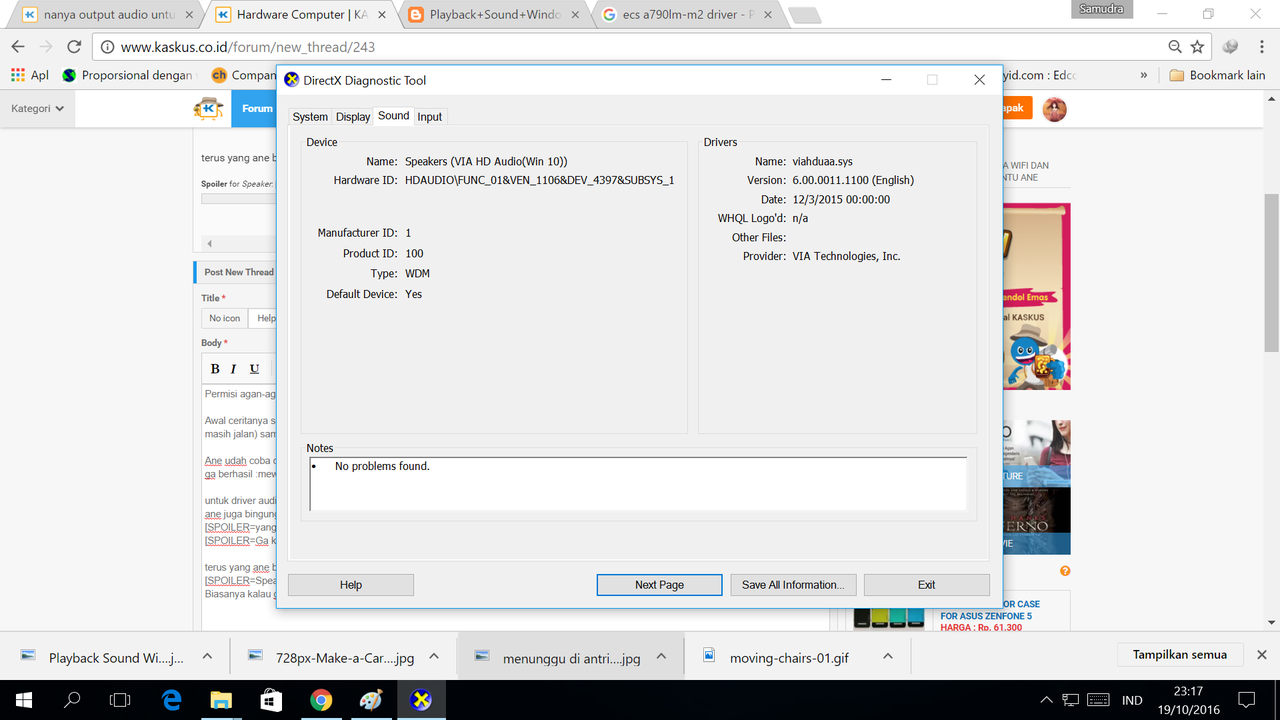Image resolution: width=1280 pixels, height=720 pixels.
Task: Switch to Chrome on the taskbar
Action: (x=321, y=700)
